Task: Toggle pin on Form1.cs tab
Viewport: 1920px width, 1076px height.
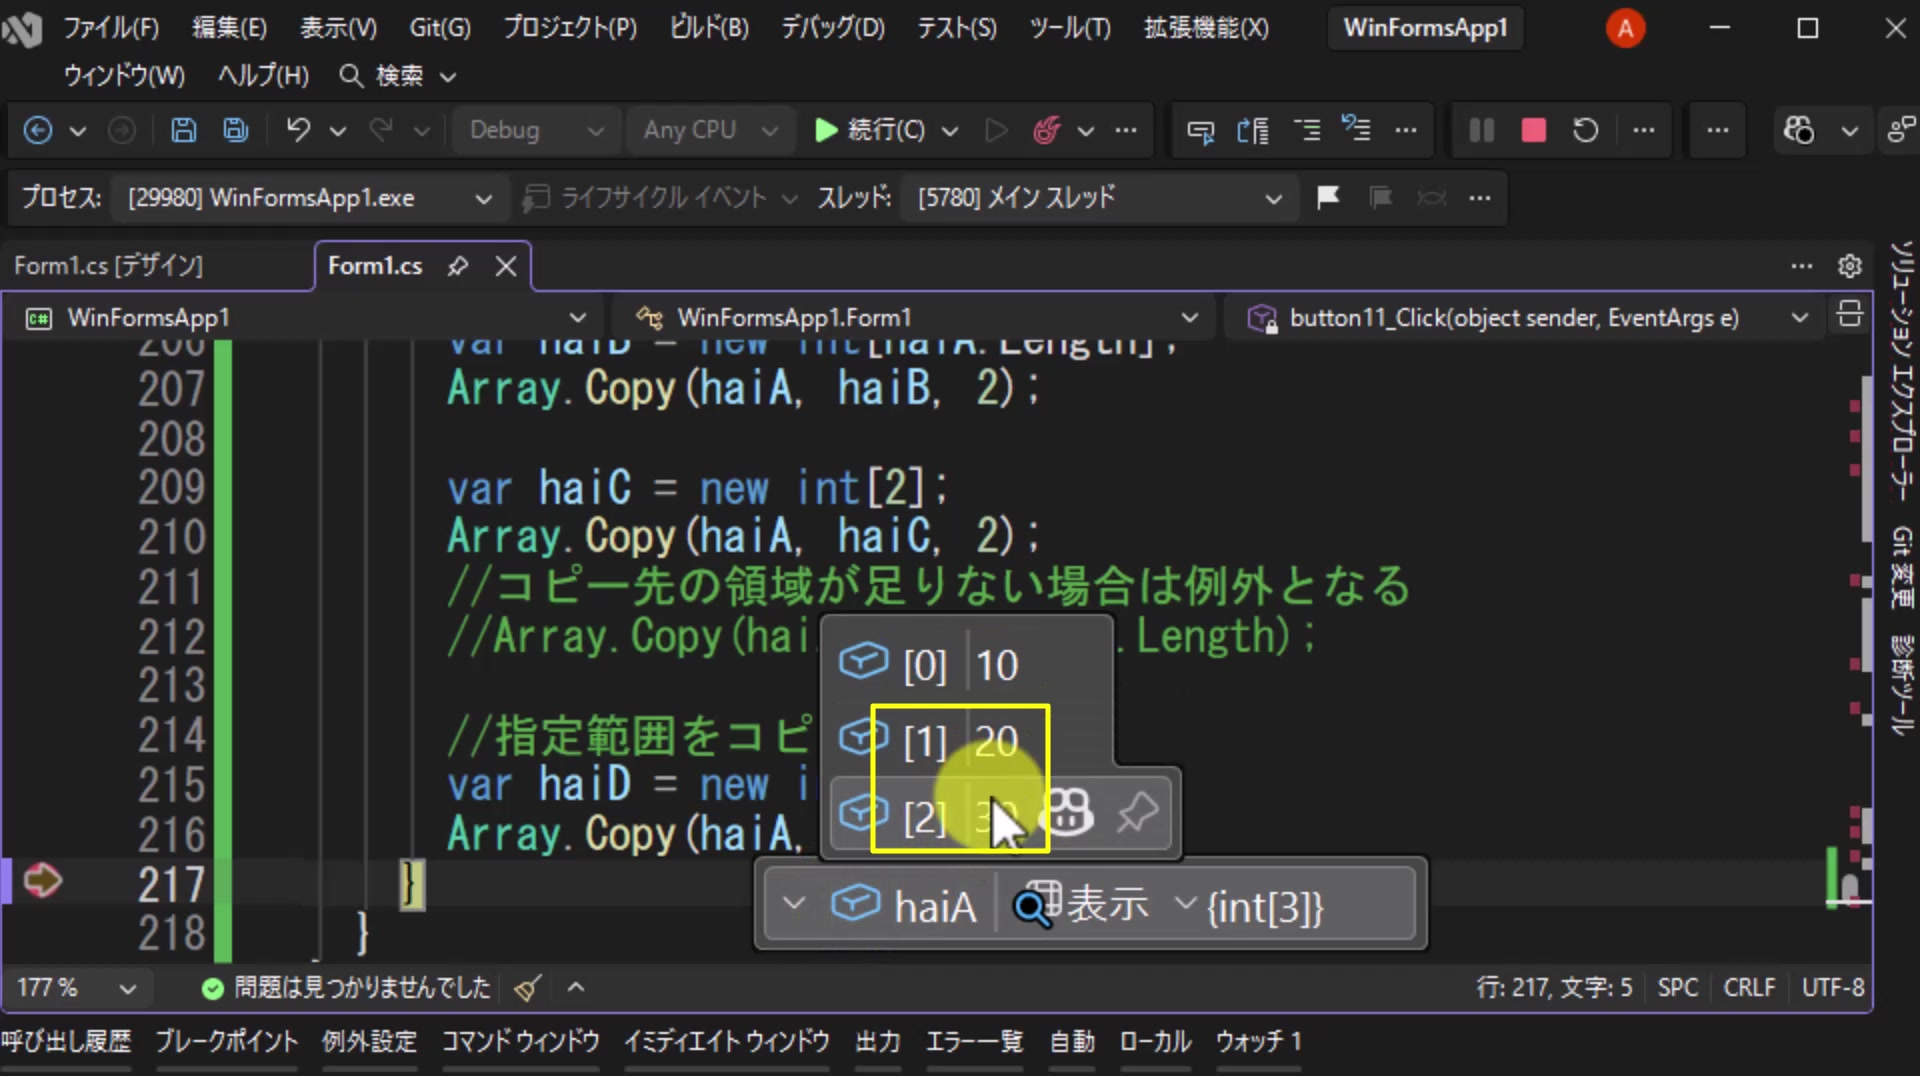Action: 458,266
